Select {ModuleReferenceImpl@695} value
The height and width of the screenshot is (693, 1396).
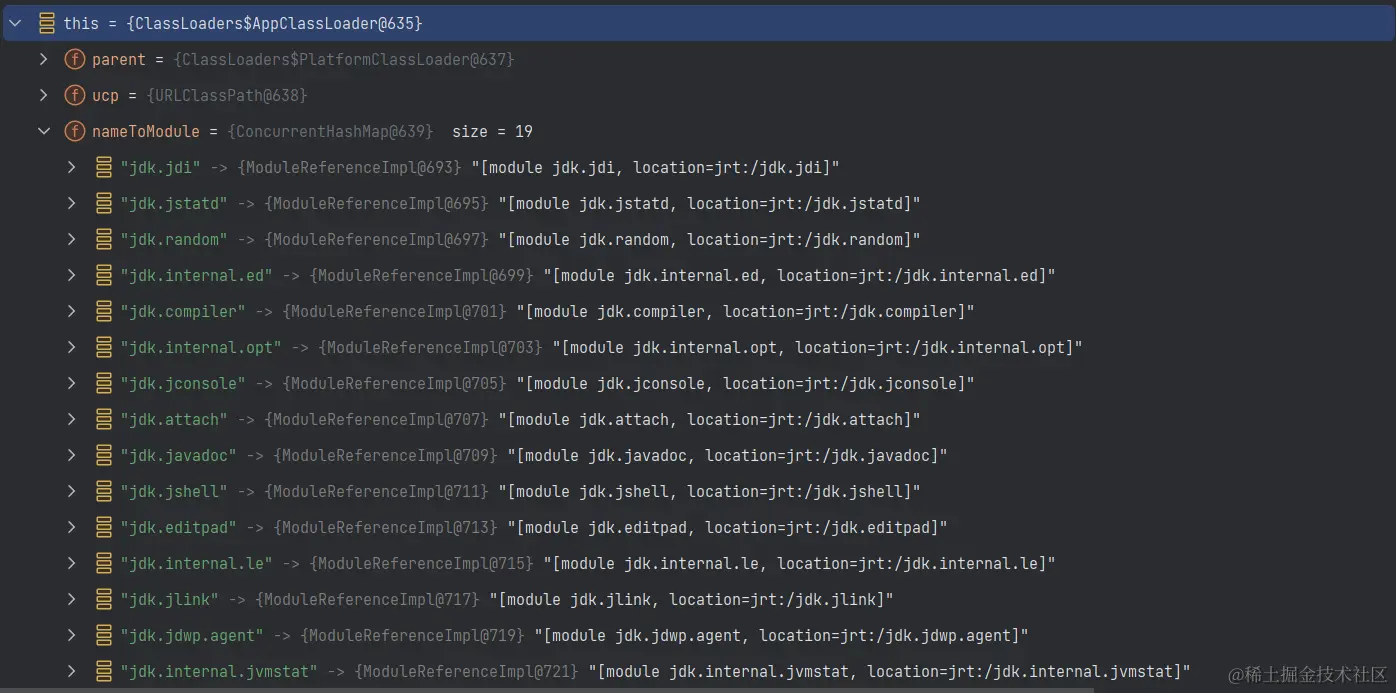point(377,204)
